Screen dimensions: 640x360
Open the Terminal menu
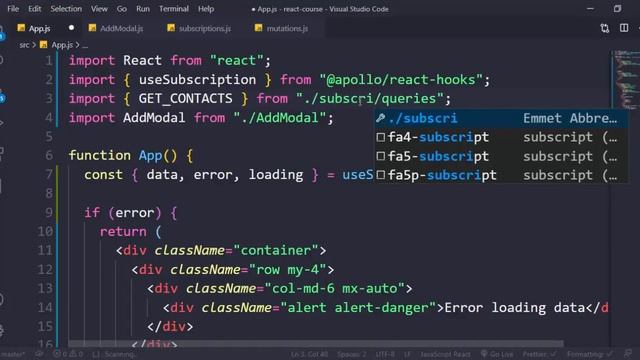(174, 9)
